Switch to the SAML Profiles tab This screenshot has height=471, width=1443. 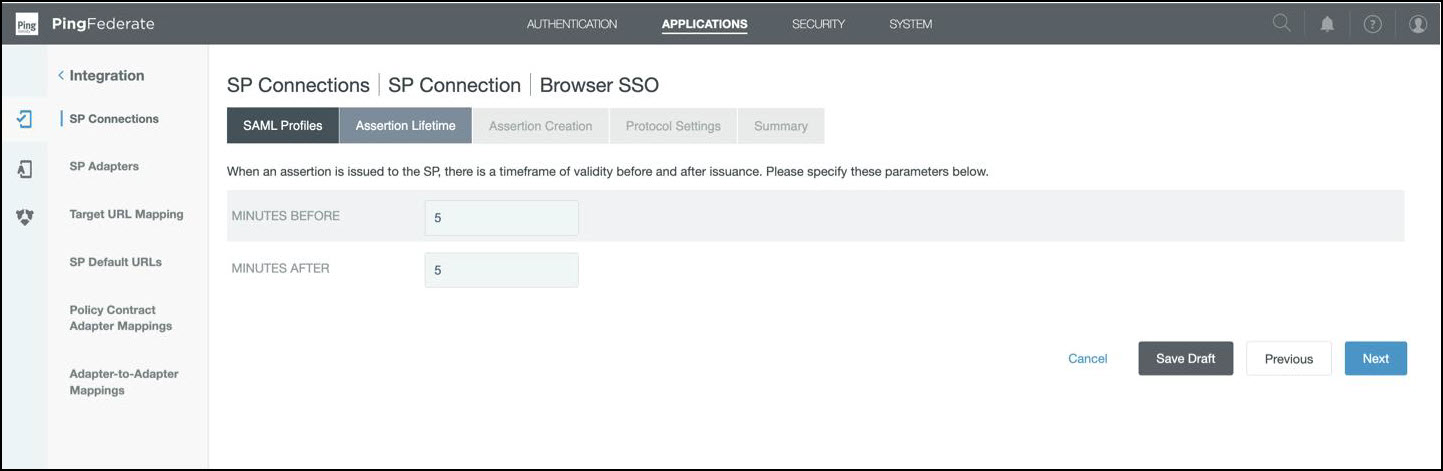[283, 126]
